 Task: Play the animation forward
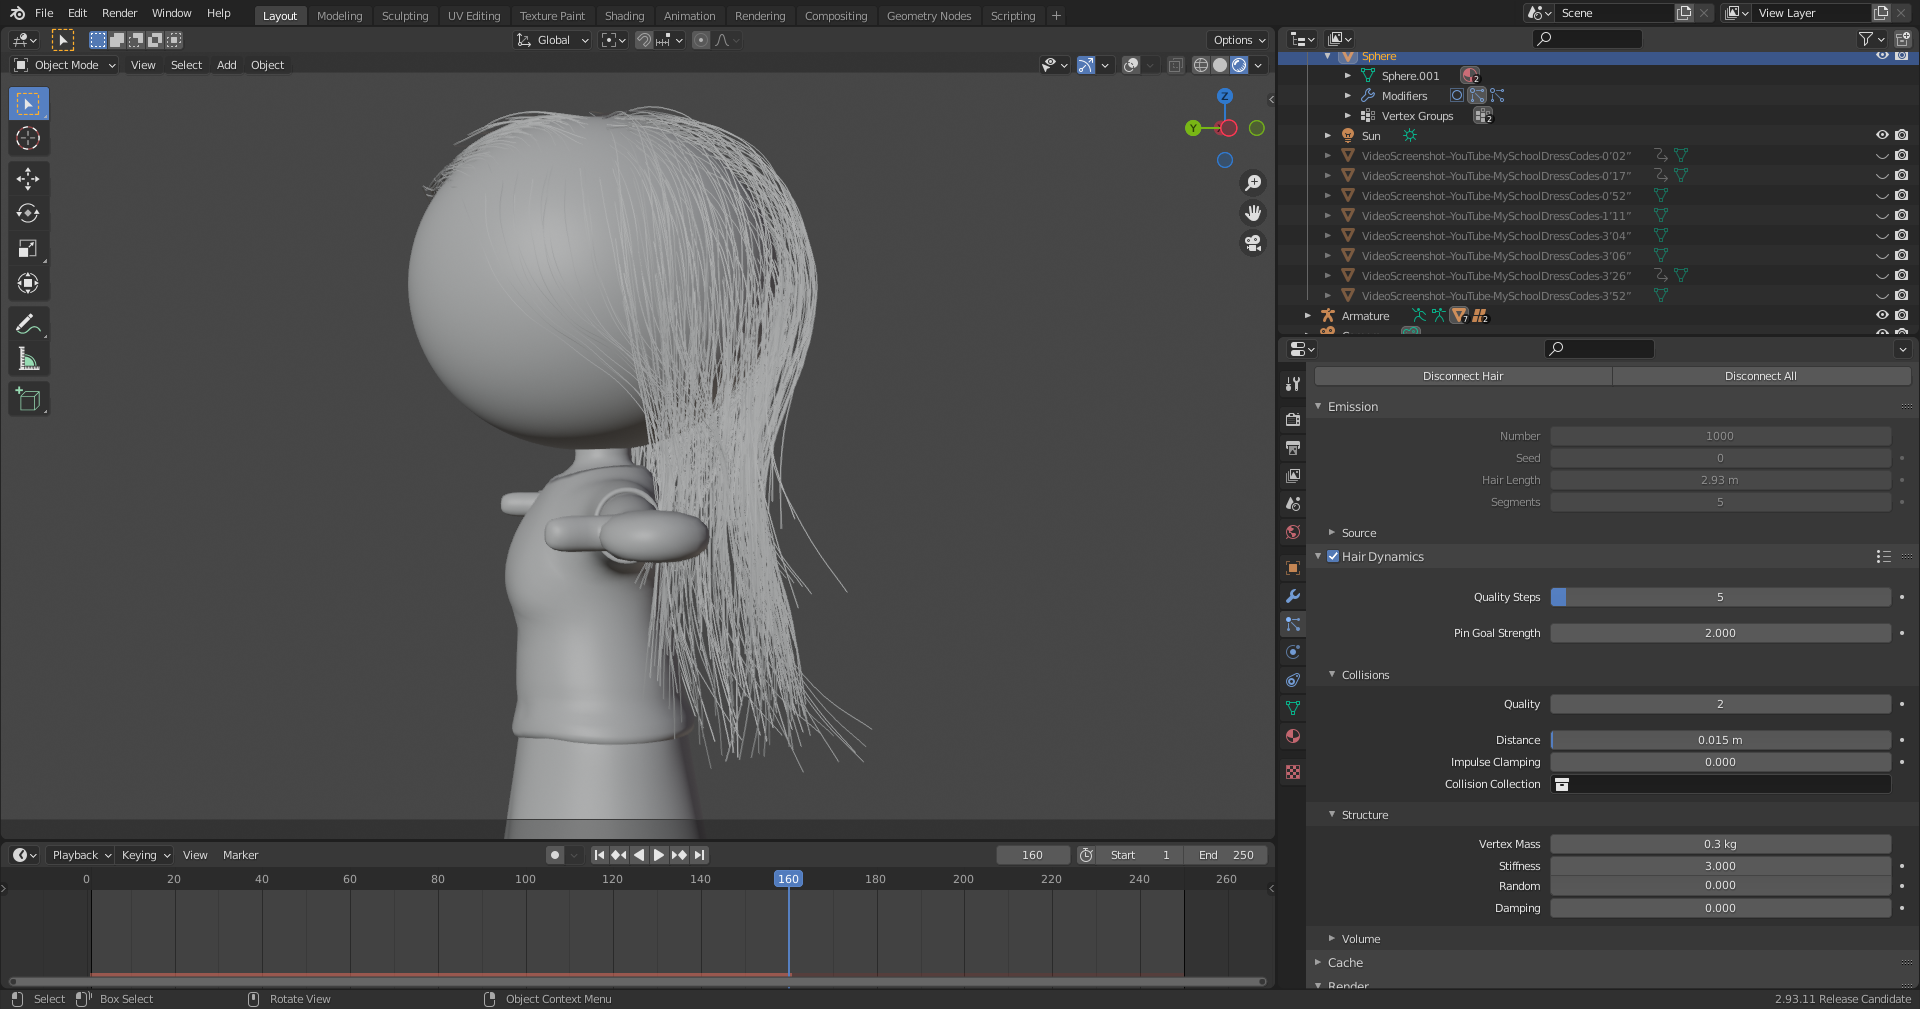[659, 855]
